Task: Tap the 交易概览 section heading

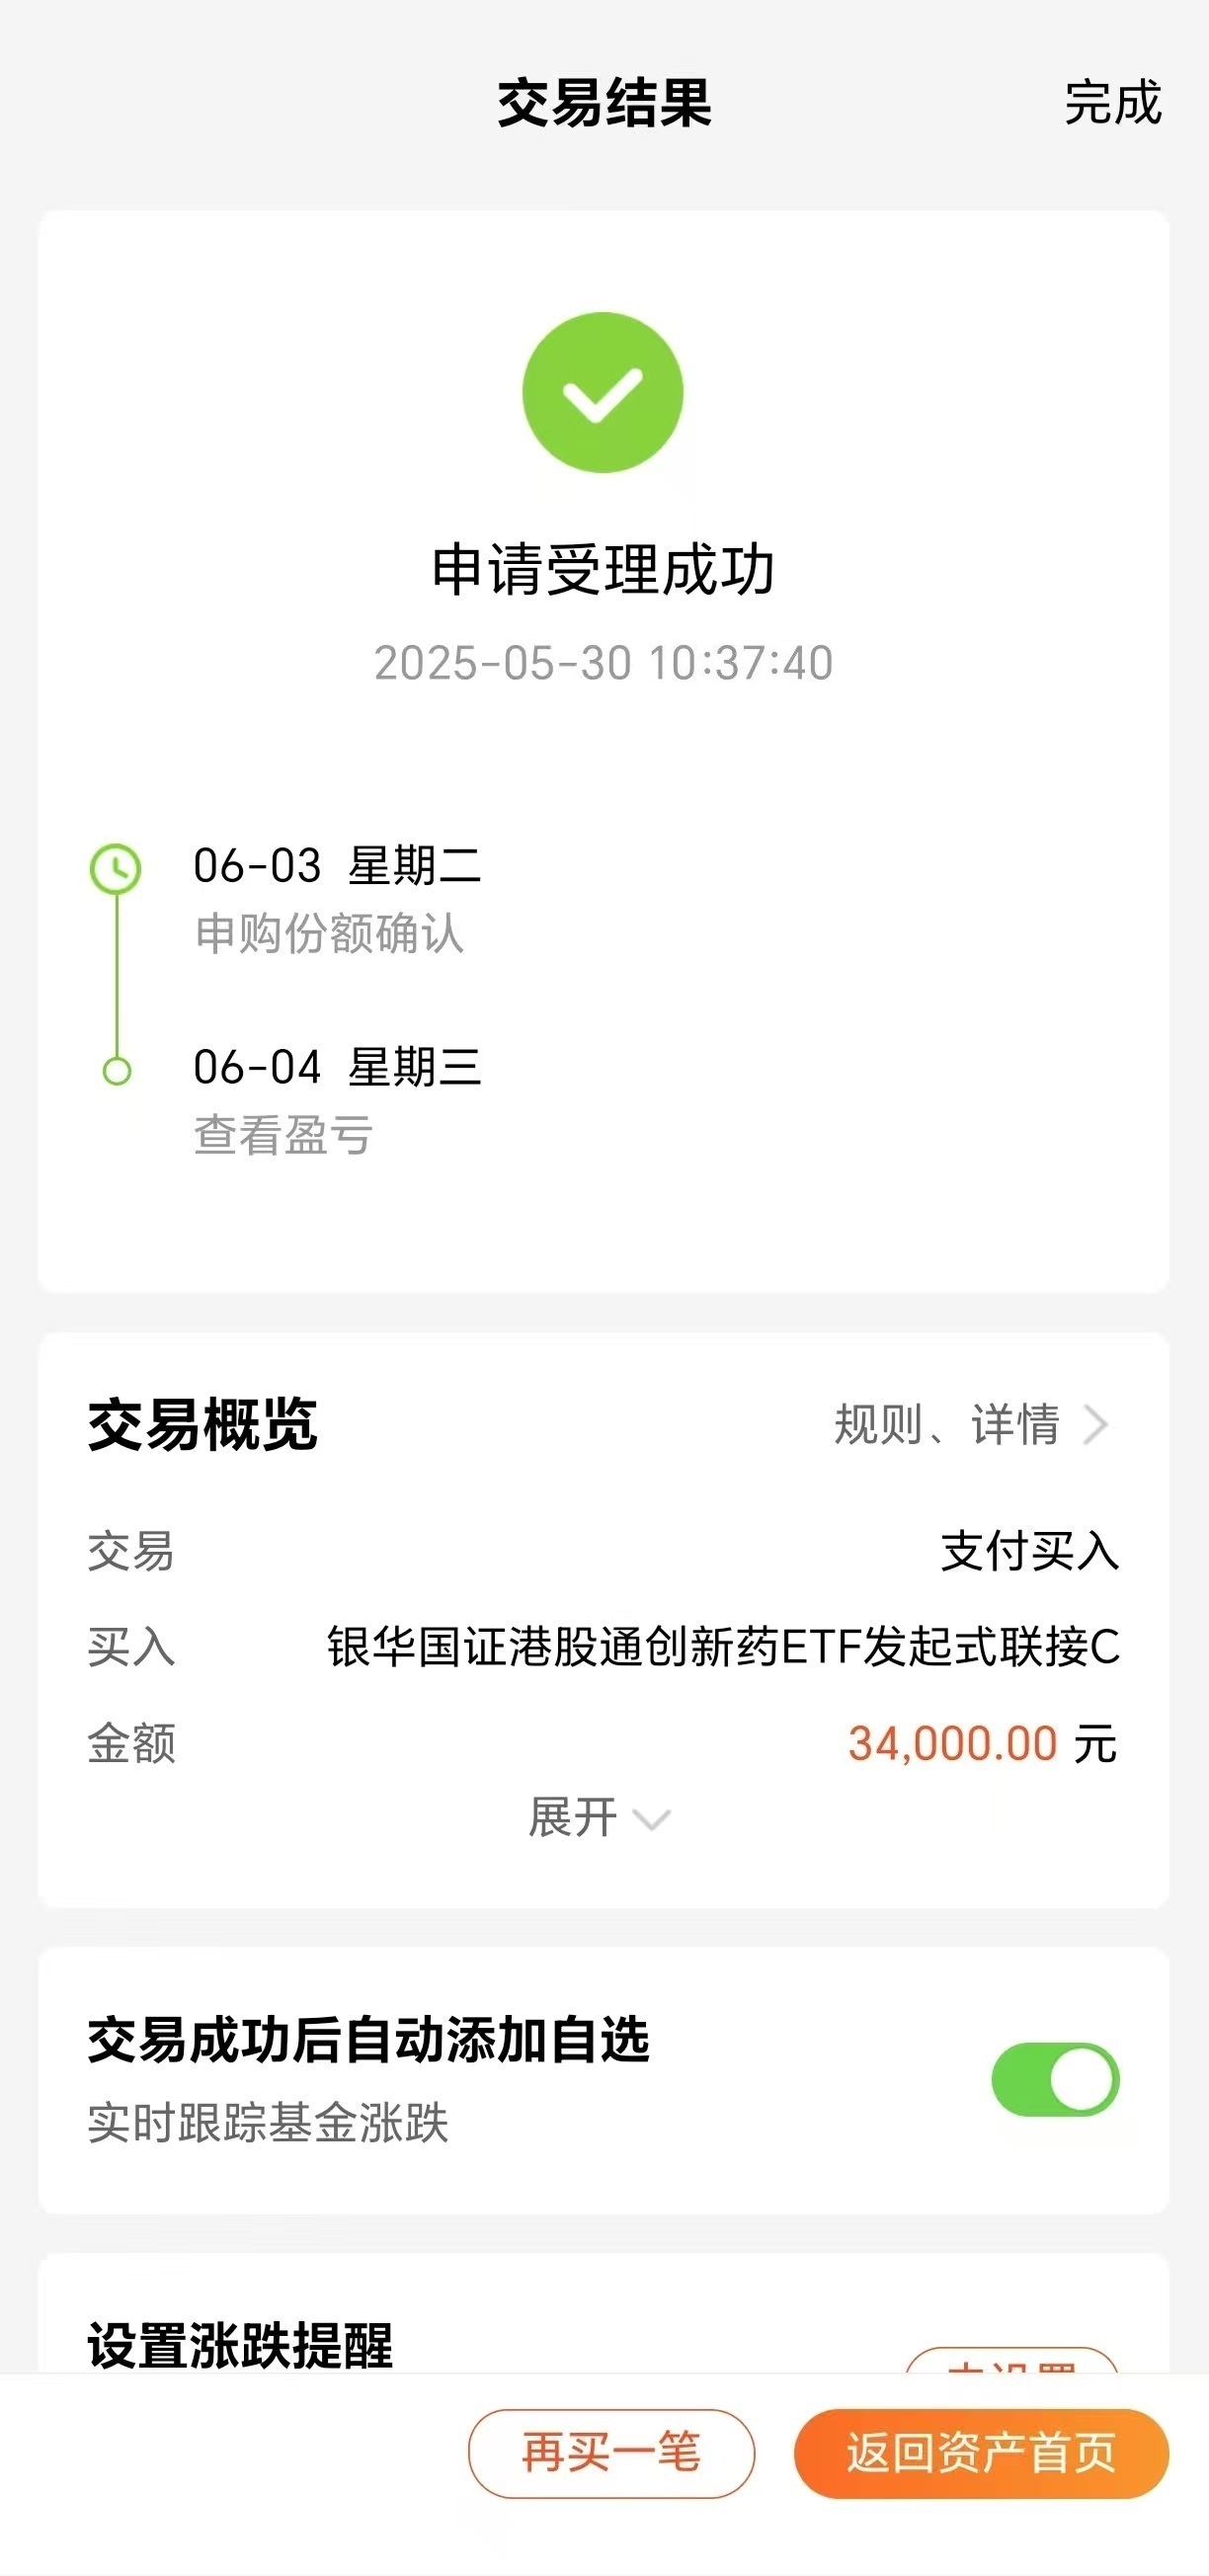Action: (203, 1424)
